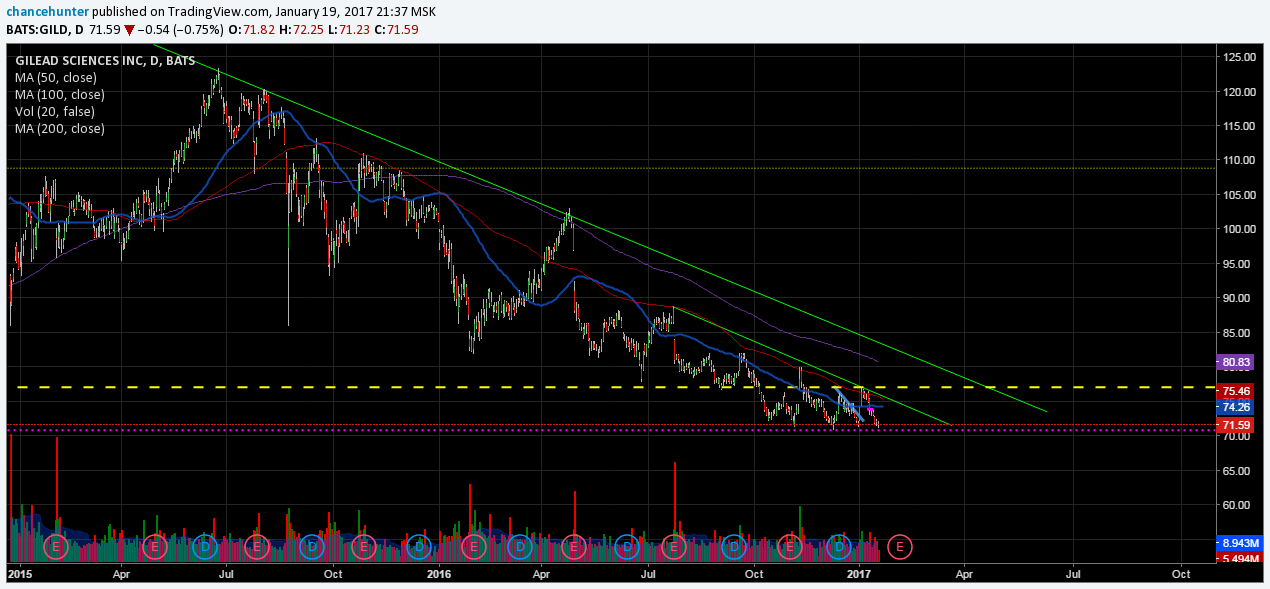Click the long green descending trendline

[600, 227]
